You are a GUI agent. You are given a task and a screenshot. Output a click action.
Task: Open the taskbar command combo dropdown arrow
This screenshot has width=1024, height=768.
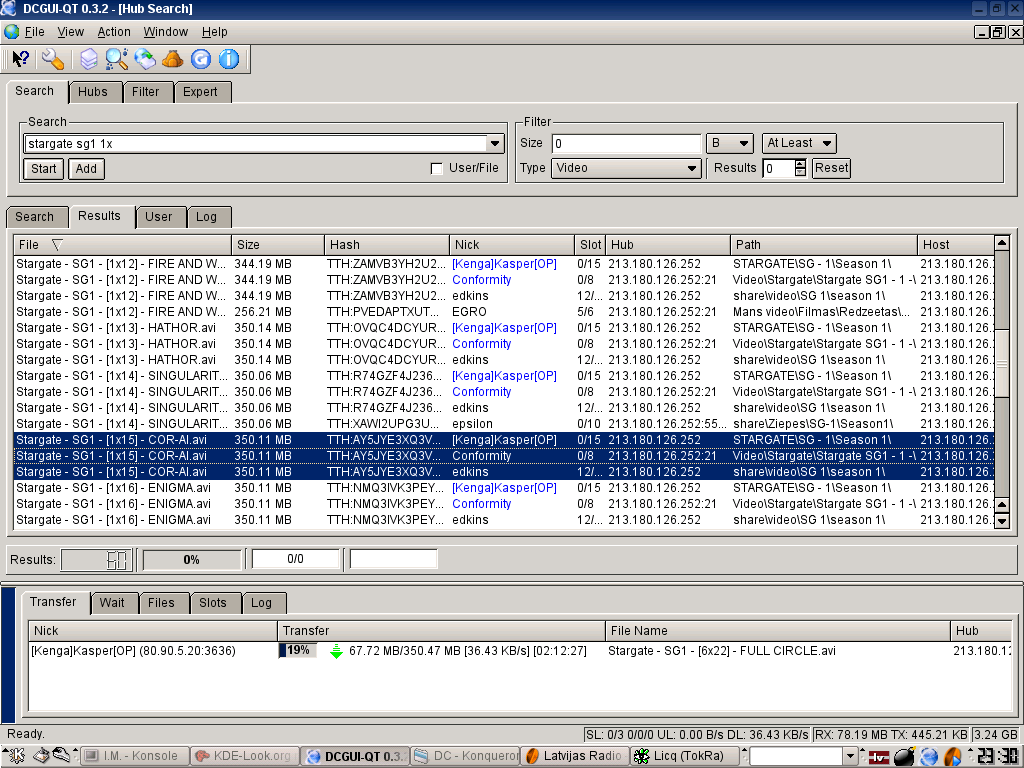pos(849,756)
